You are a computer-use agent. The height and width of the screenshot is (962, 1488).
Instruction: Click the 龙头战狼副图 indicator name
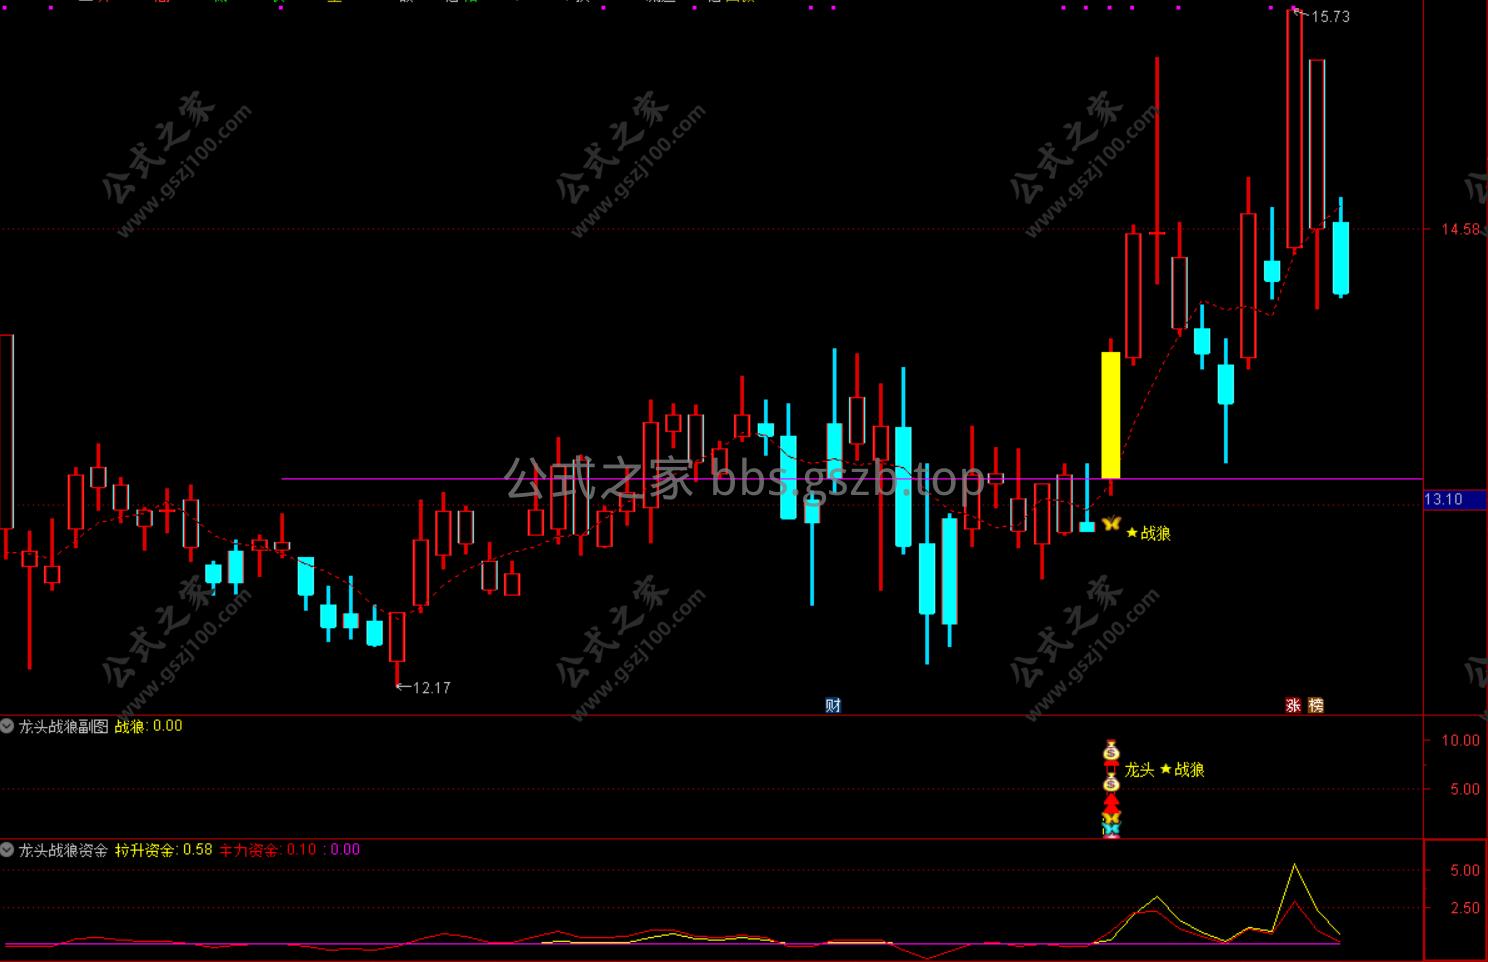[64, 727]
